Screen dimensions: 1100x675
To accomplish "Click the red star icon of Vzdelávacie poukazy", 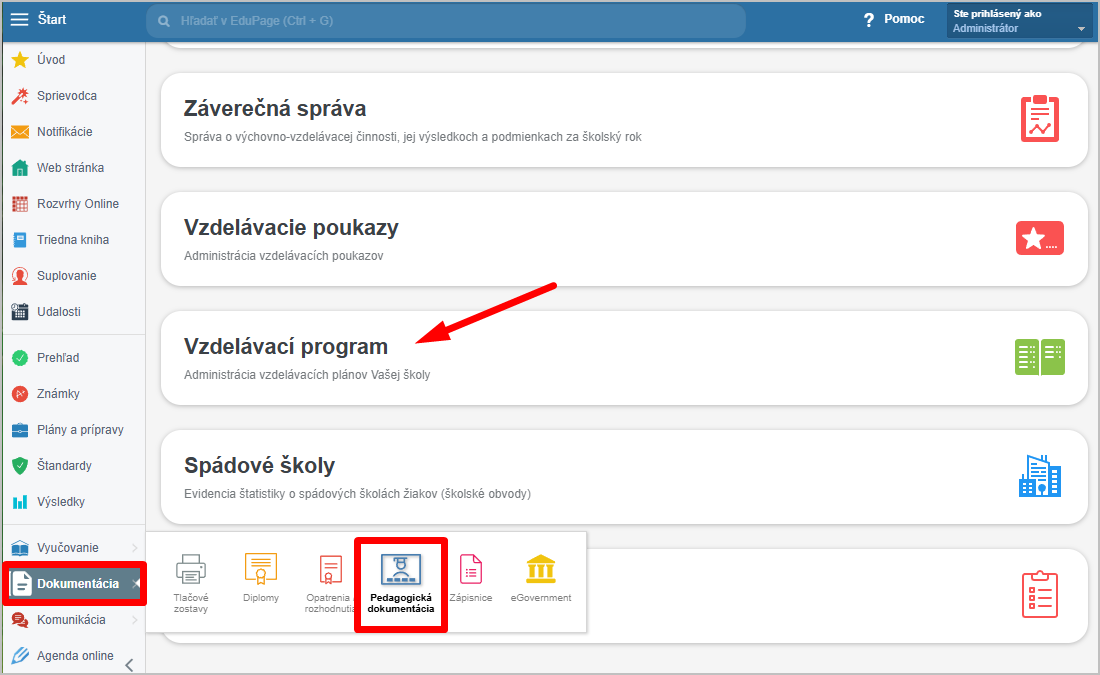I will pos(1040,239).
